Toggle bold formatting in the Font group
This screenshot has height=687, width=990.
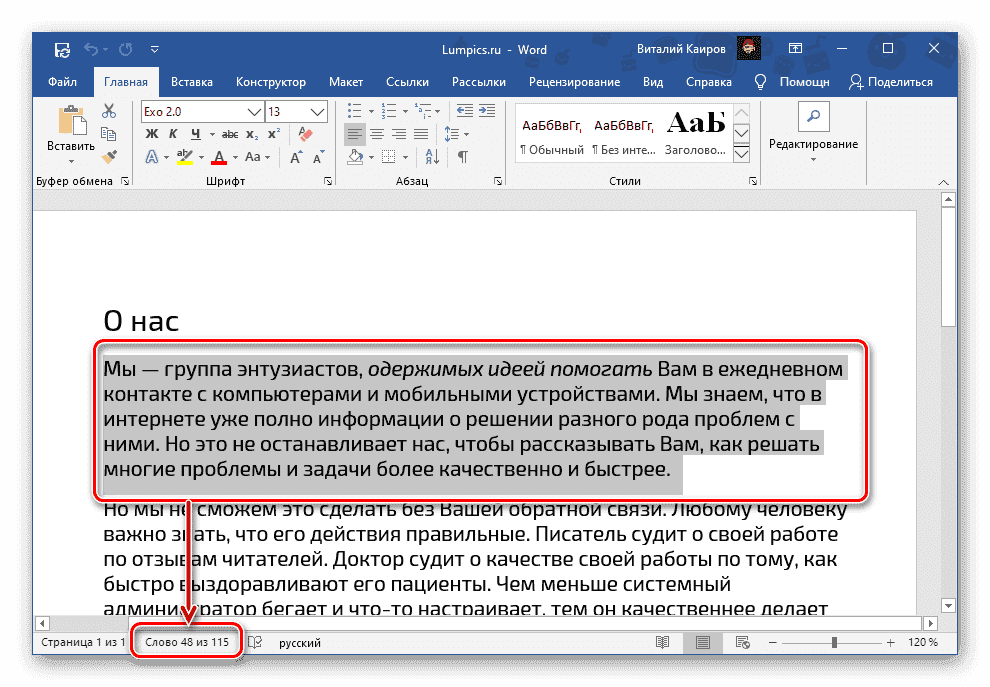(x=151, y=133)
